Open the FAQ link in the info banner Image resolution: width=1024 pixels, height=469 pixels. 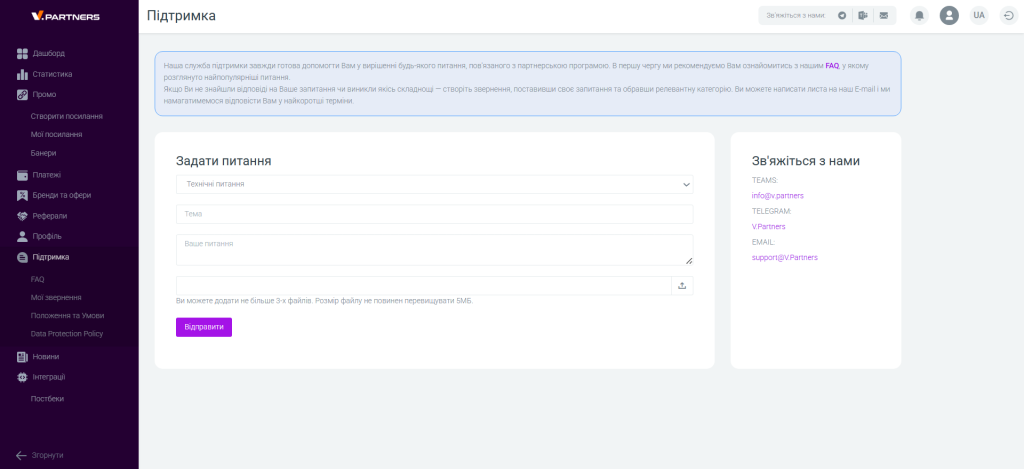coord(831,65)
